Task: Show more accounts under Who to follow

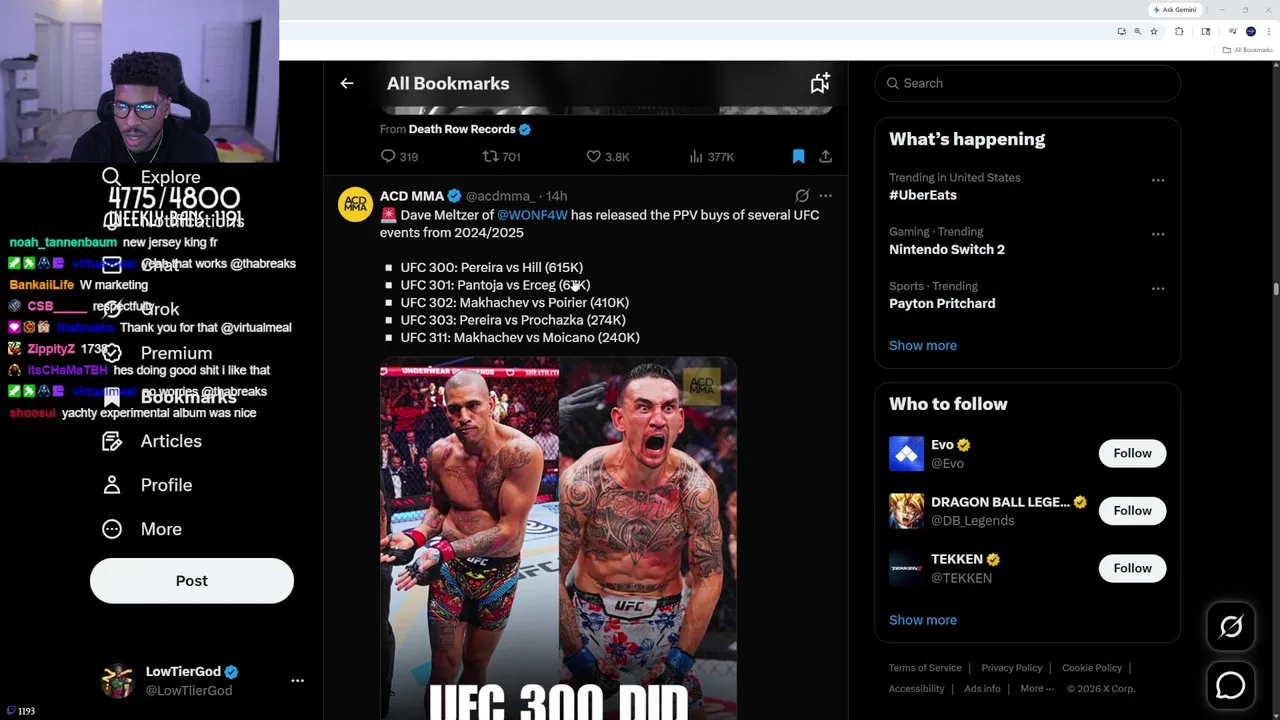Action: (923, 620)
